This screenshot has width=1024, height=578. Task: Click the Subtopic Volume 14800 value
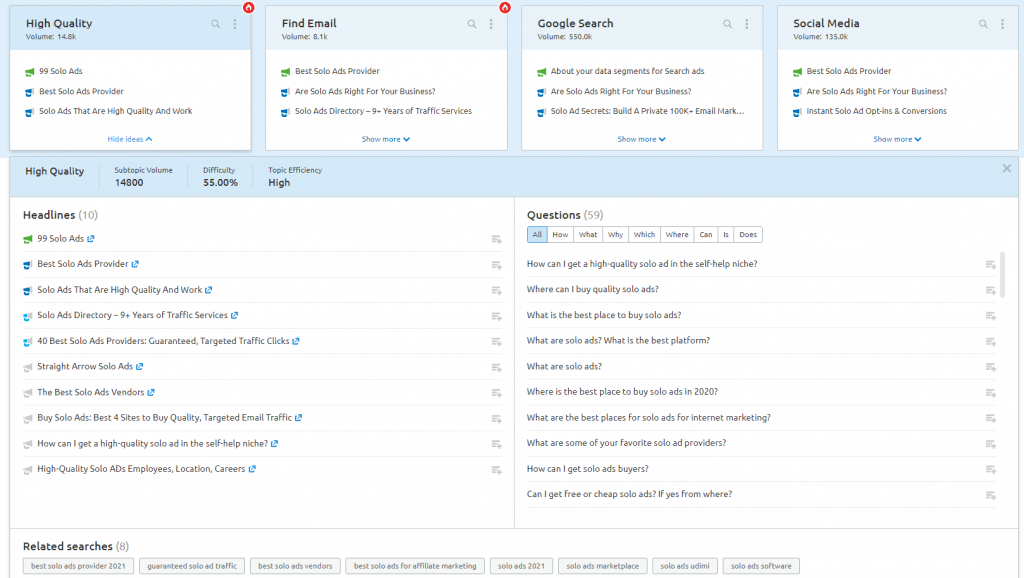coord(129,183)
